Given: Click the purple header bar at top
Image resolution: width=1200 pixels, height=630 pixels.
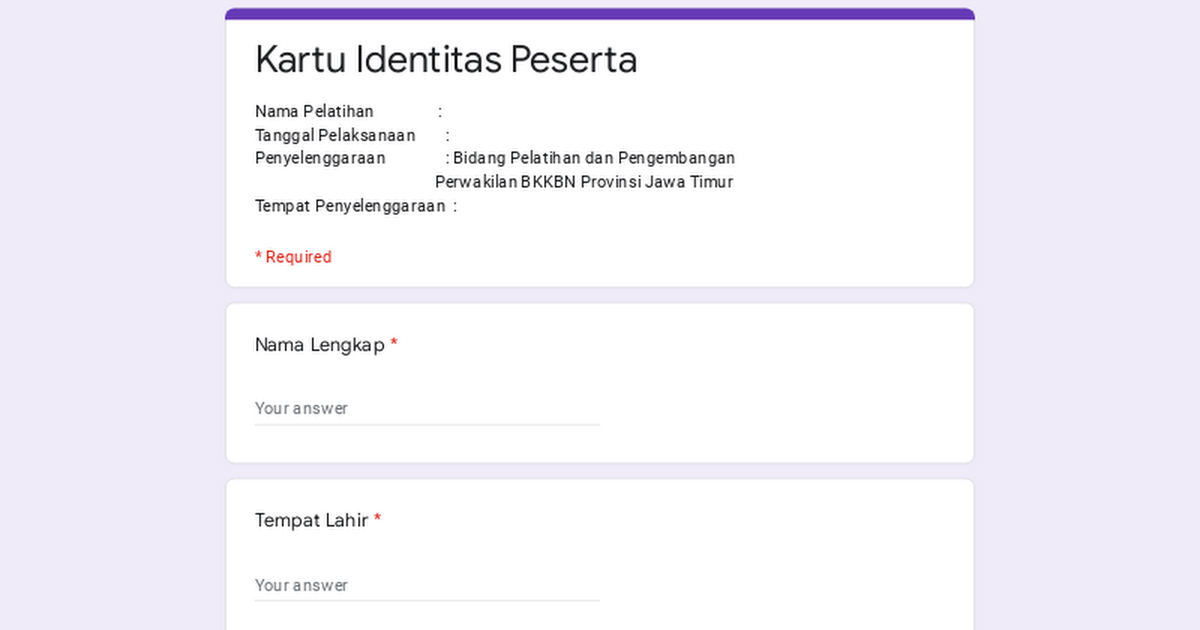Looking at the screenshot, I should (598, 13).
